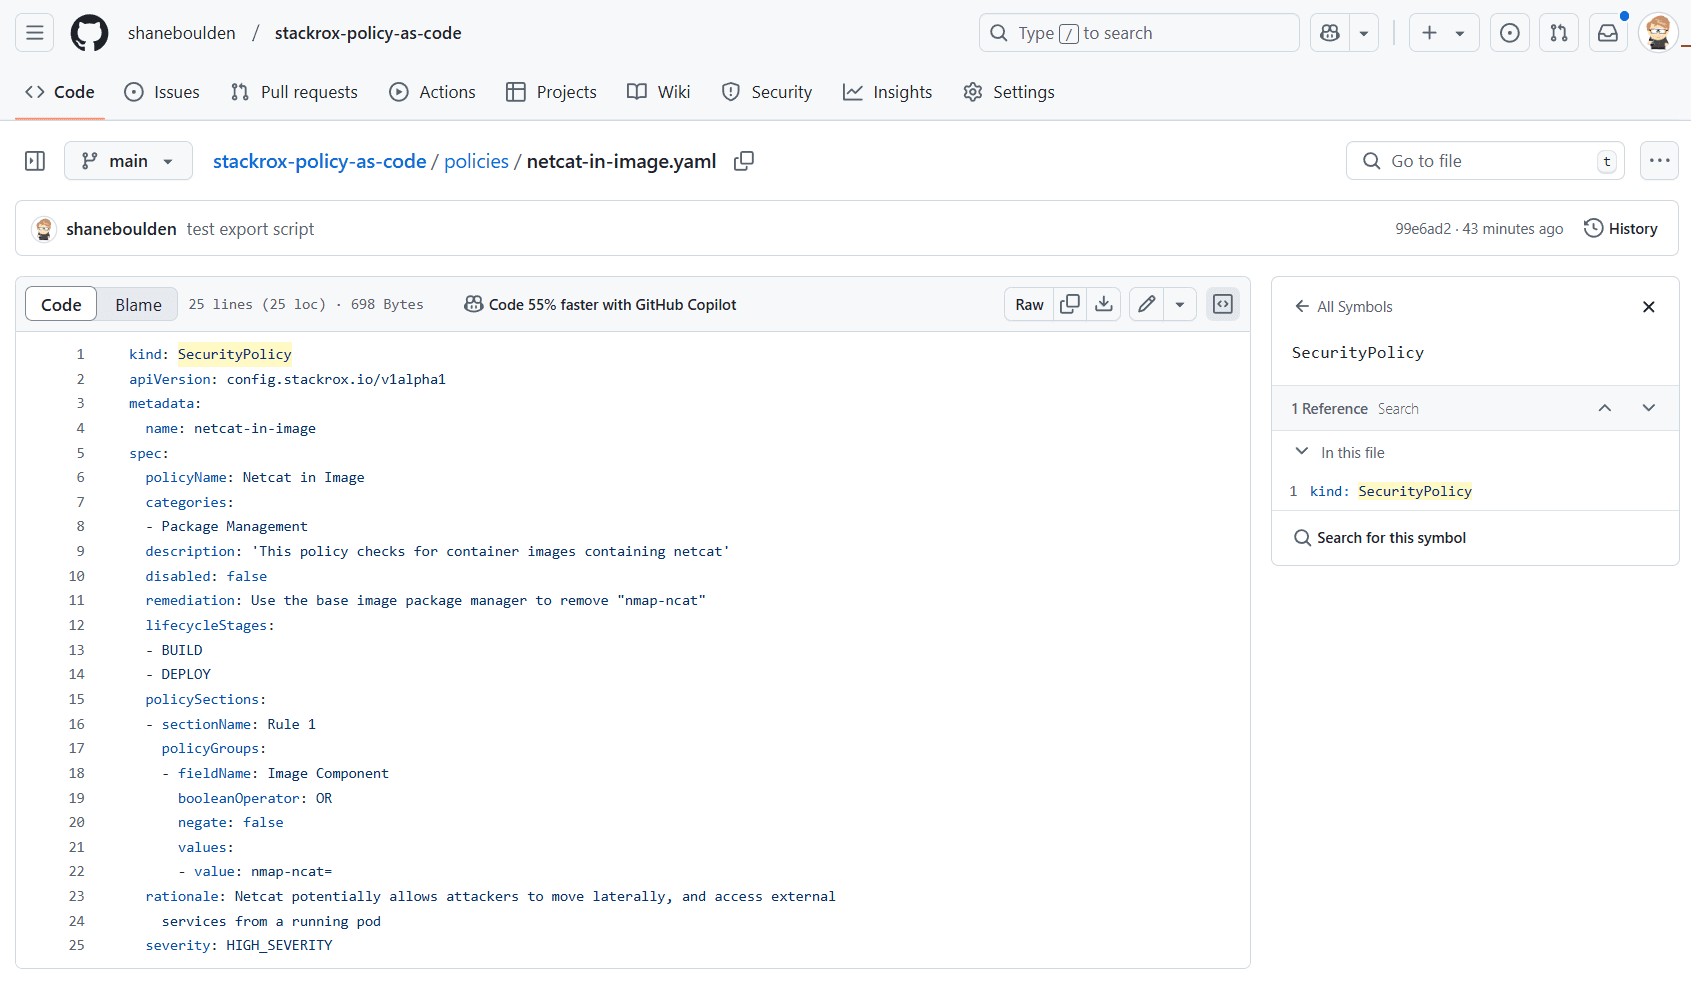Select line number 25
Image resolution: width=1691 pixels, height=985 pixels.
[76, 945]
